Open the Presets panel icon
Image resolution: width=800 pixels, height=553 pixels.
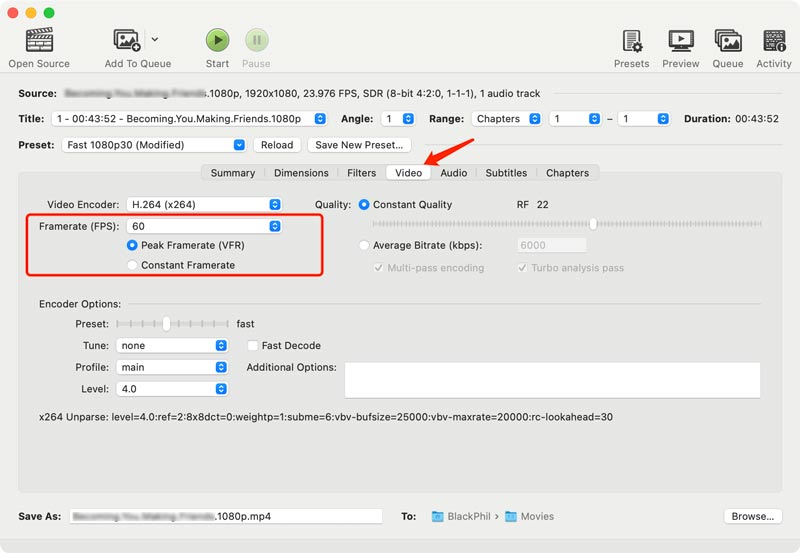[632, 41]
